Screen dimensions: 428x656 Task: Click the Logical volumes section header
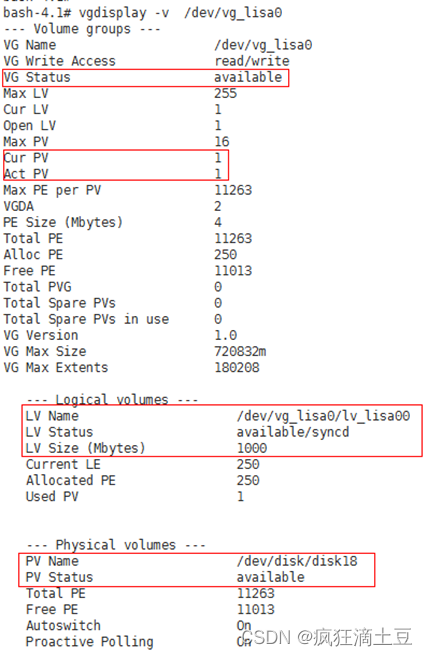[112, 400]
